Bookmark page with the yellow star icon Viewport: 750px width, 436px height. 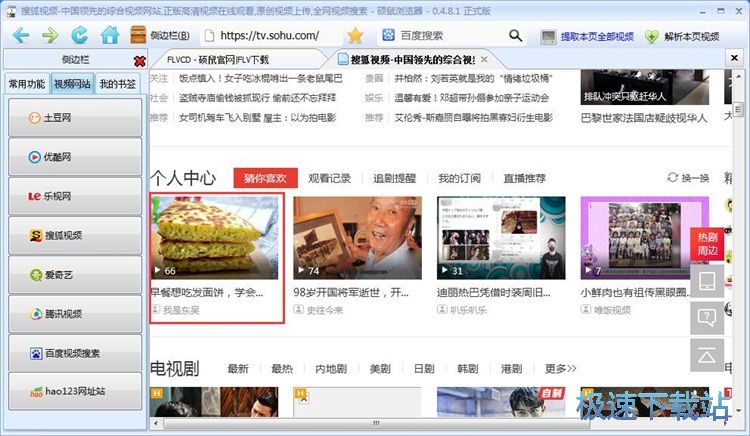355,35
